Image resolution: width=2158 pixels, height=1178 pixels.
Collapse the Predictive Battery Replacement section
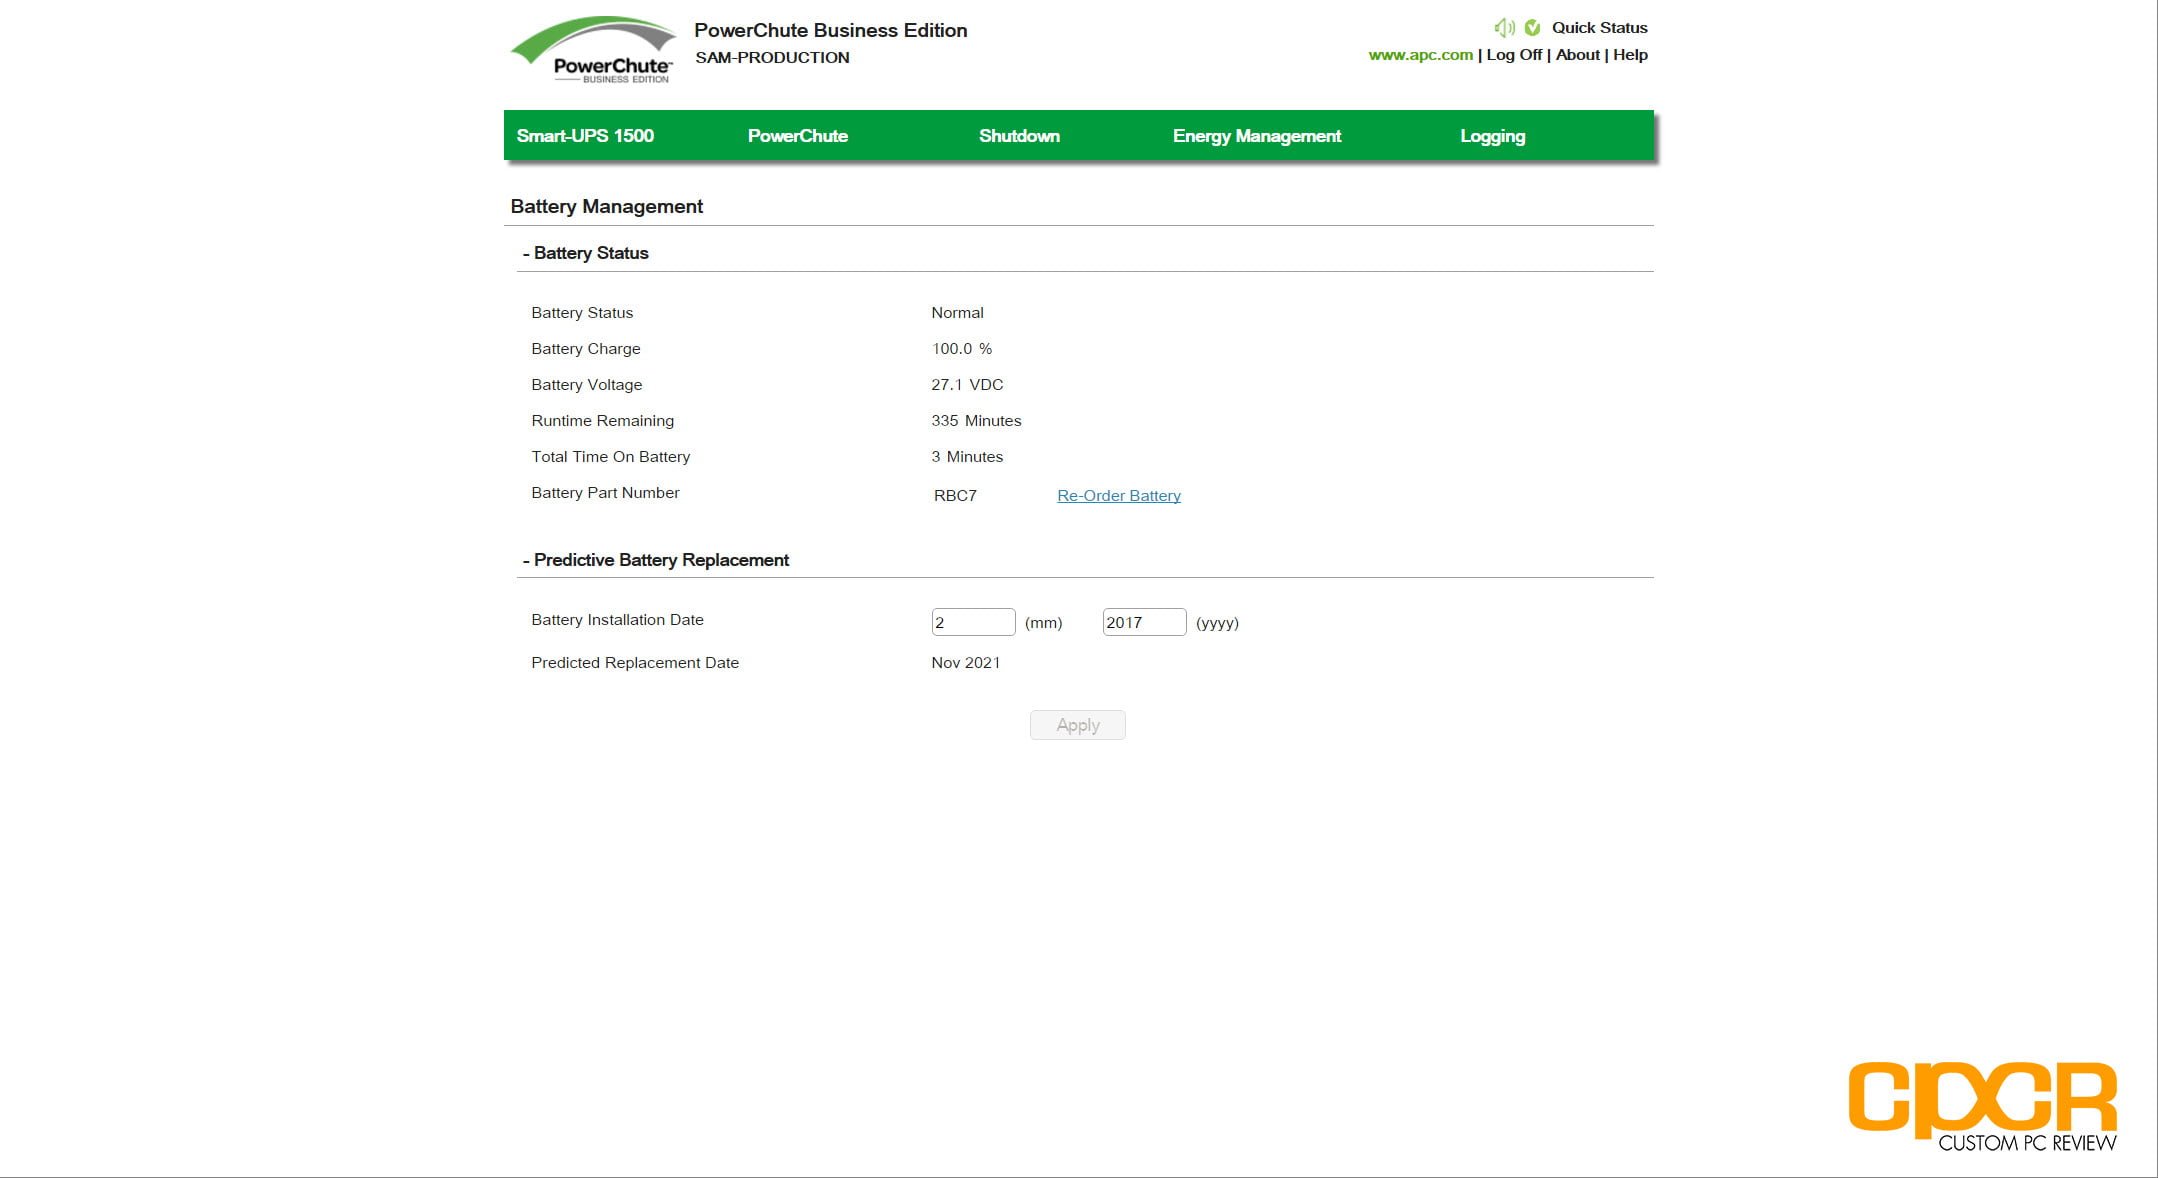pyautogui.click(x=656, y=560)
